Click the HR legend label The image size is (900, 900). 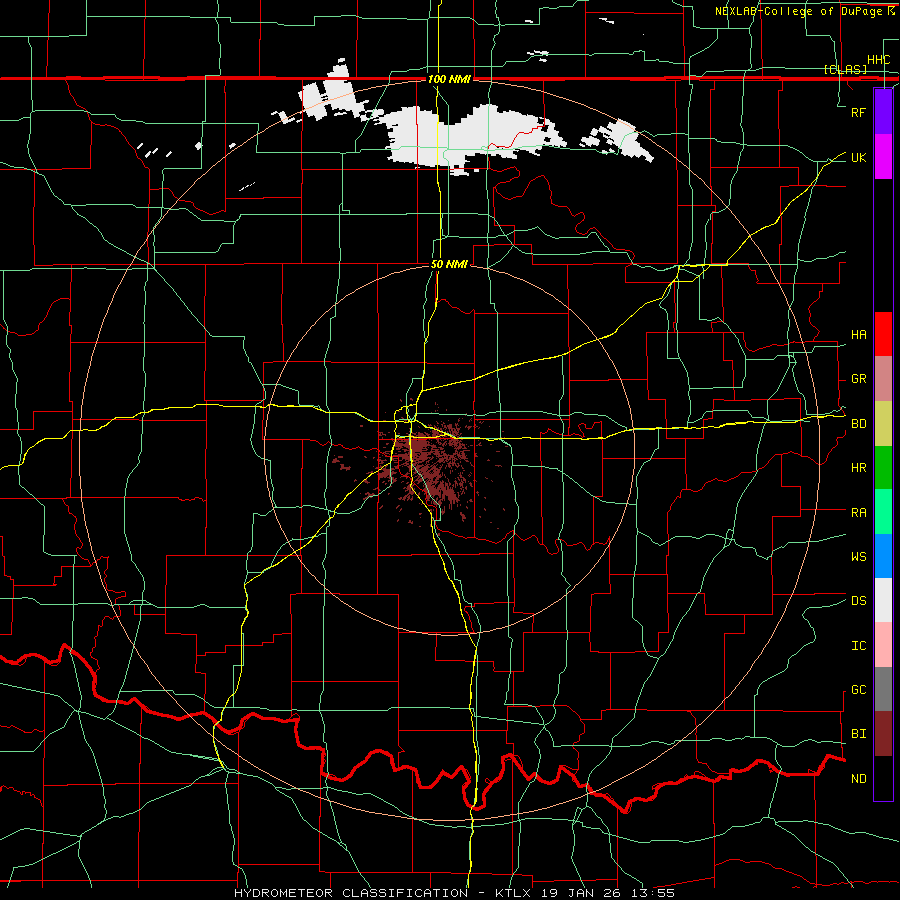tap(858, 468)
